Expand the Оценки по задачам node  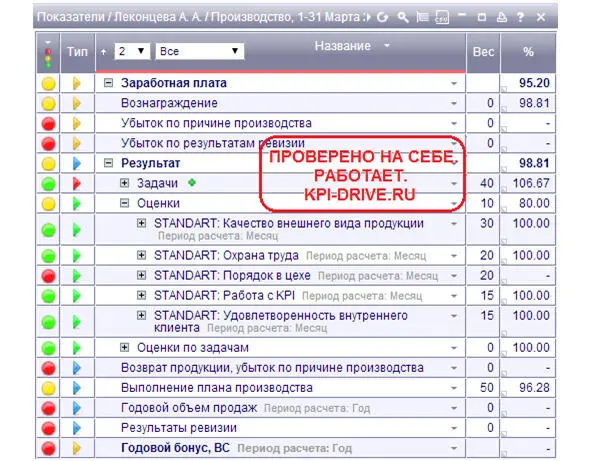(124, 347)
